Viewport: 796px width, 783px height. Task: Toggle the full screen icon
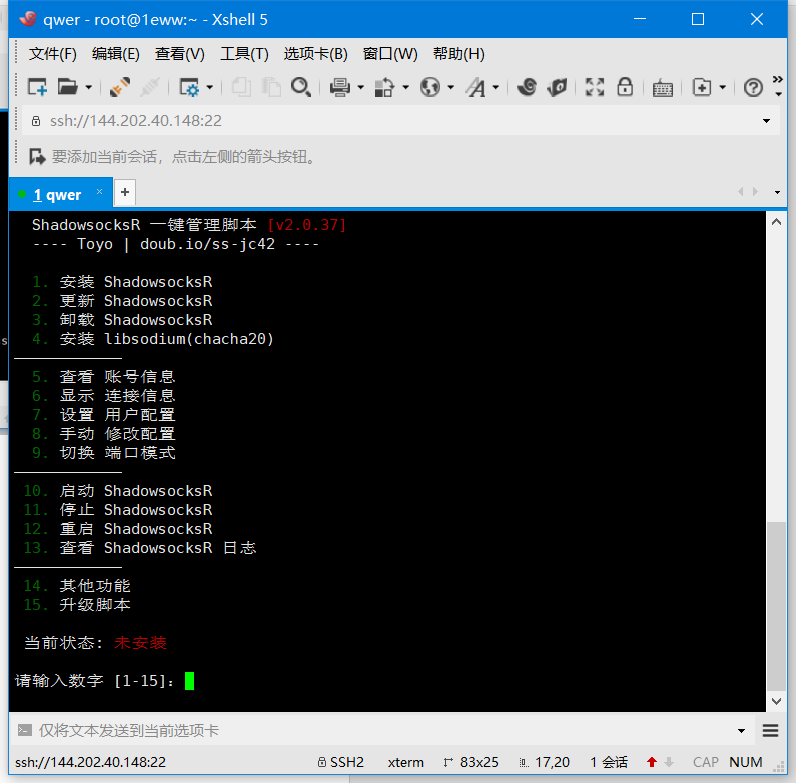coord(595,87)
